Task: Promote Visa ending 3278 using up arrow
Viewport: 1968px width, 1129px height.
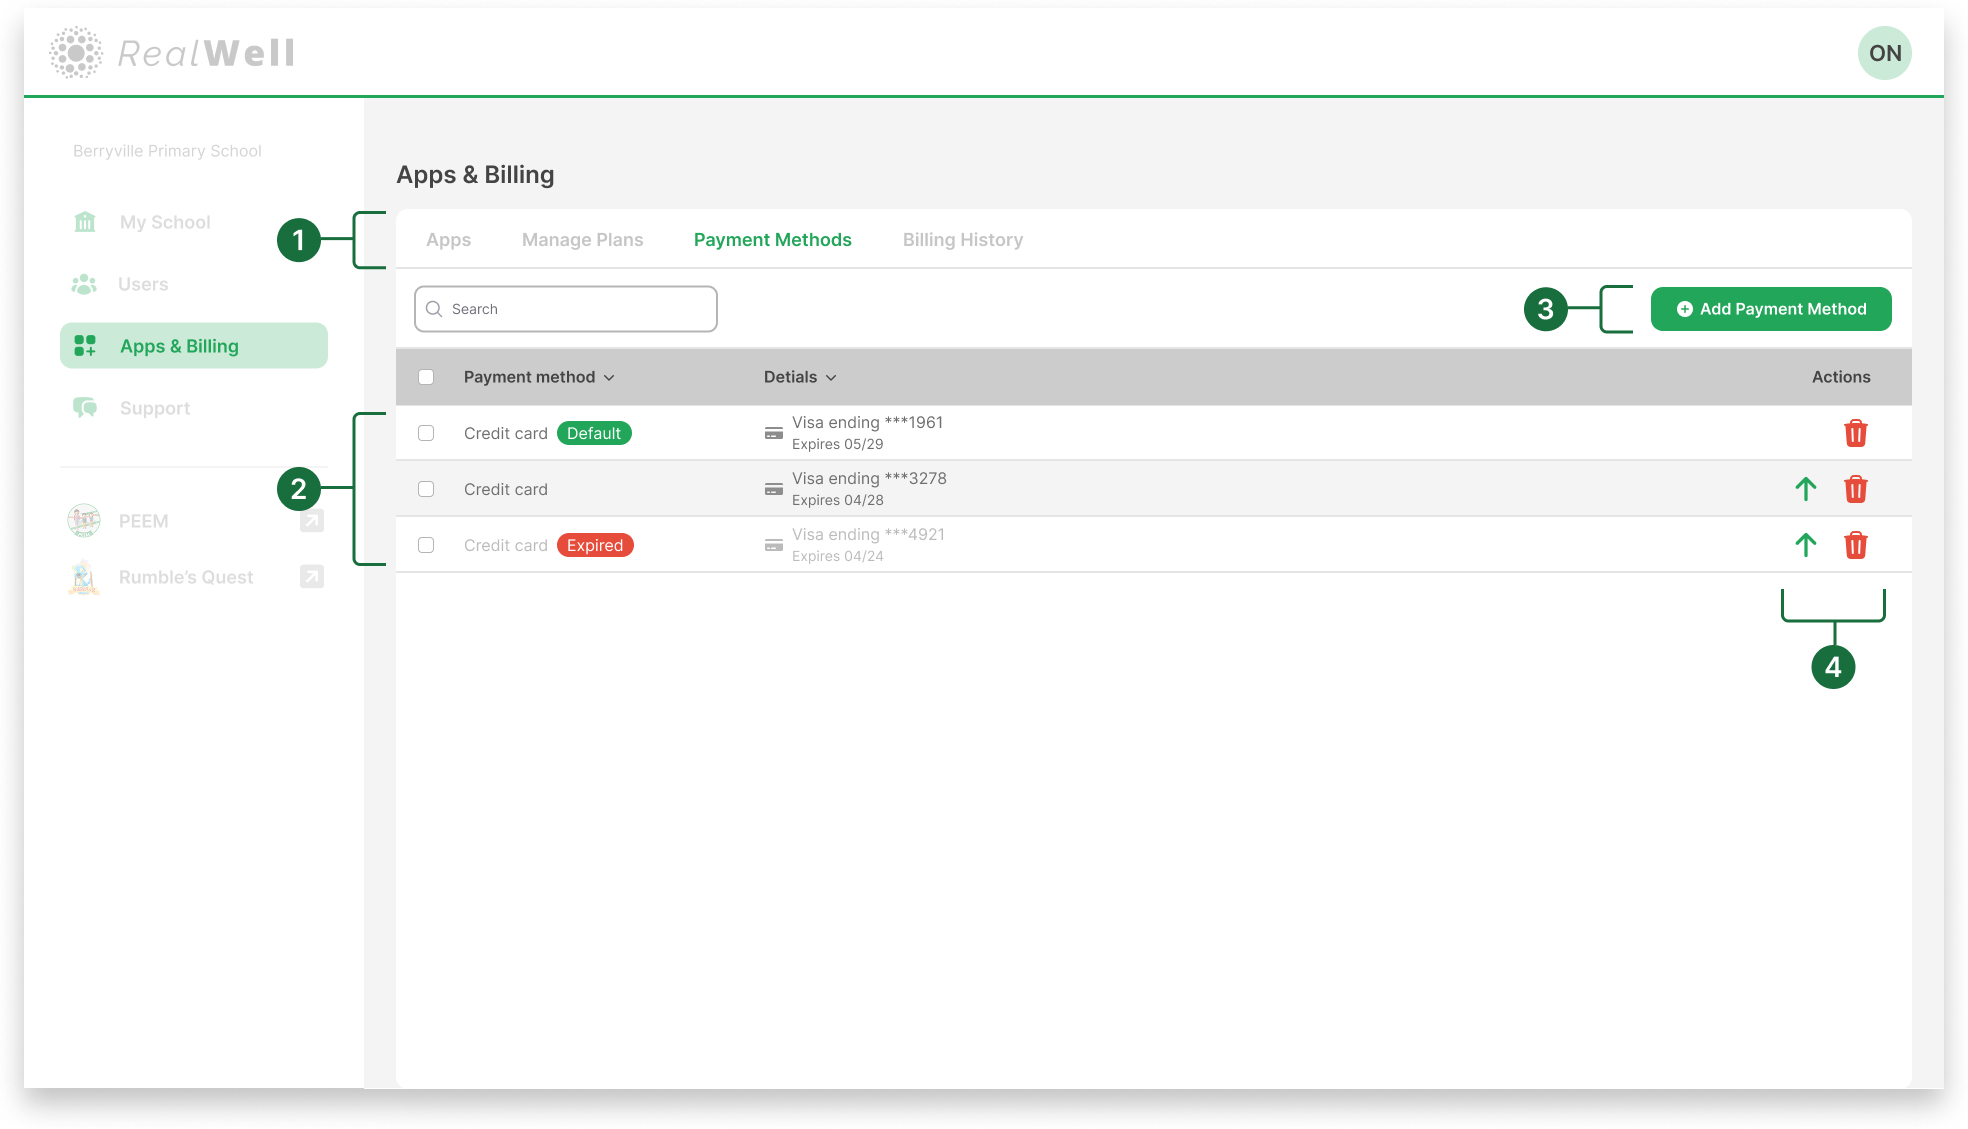Action: (x=1805, y=489)
